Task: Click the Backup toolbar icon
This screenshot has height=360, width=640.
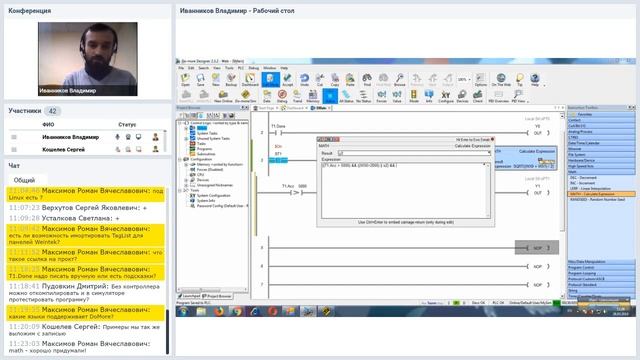Action: click(x=231, y=79)
